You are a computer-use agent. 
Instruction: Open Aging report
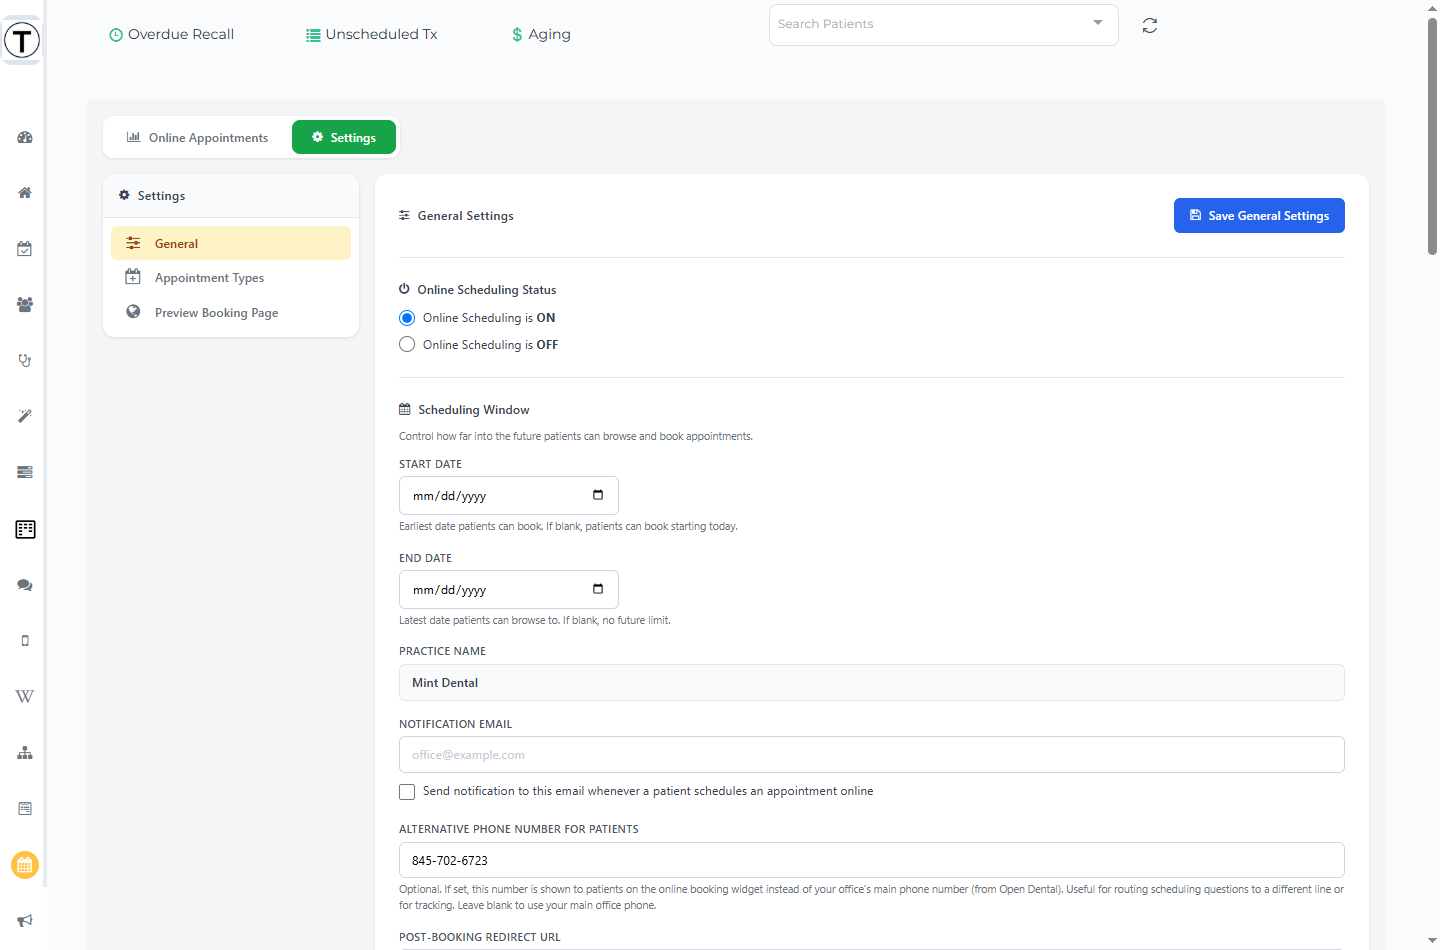coord(541,34)
